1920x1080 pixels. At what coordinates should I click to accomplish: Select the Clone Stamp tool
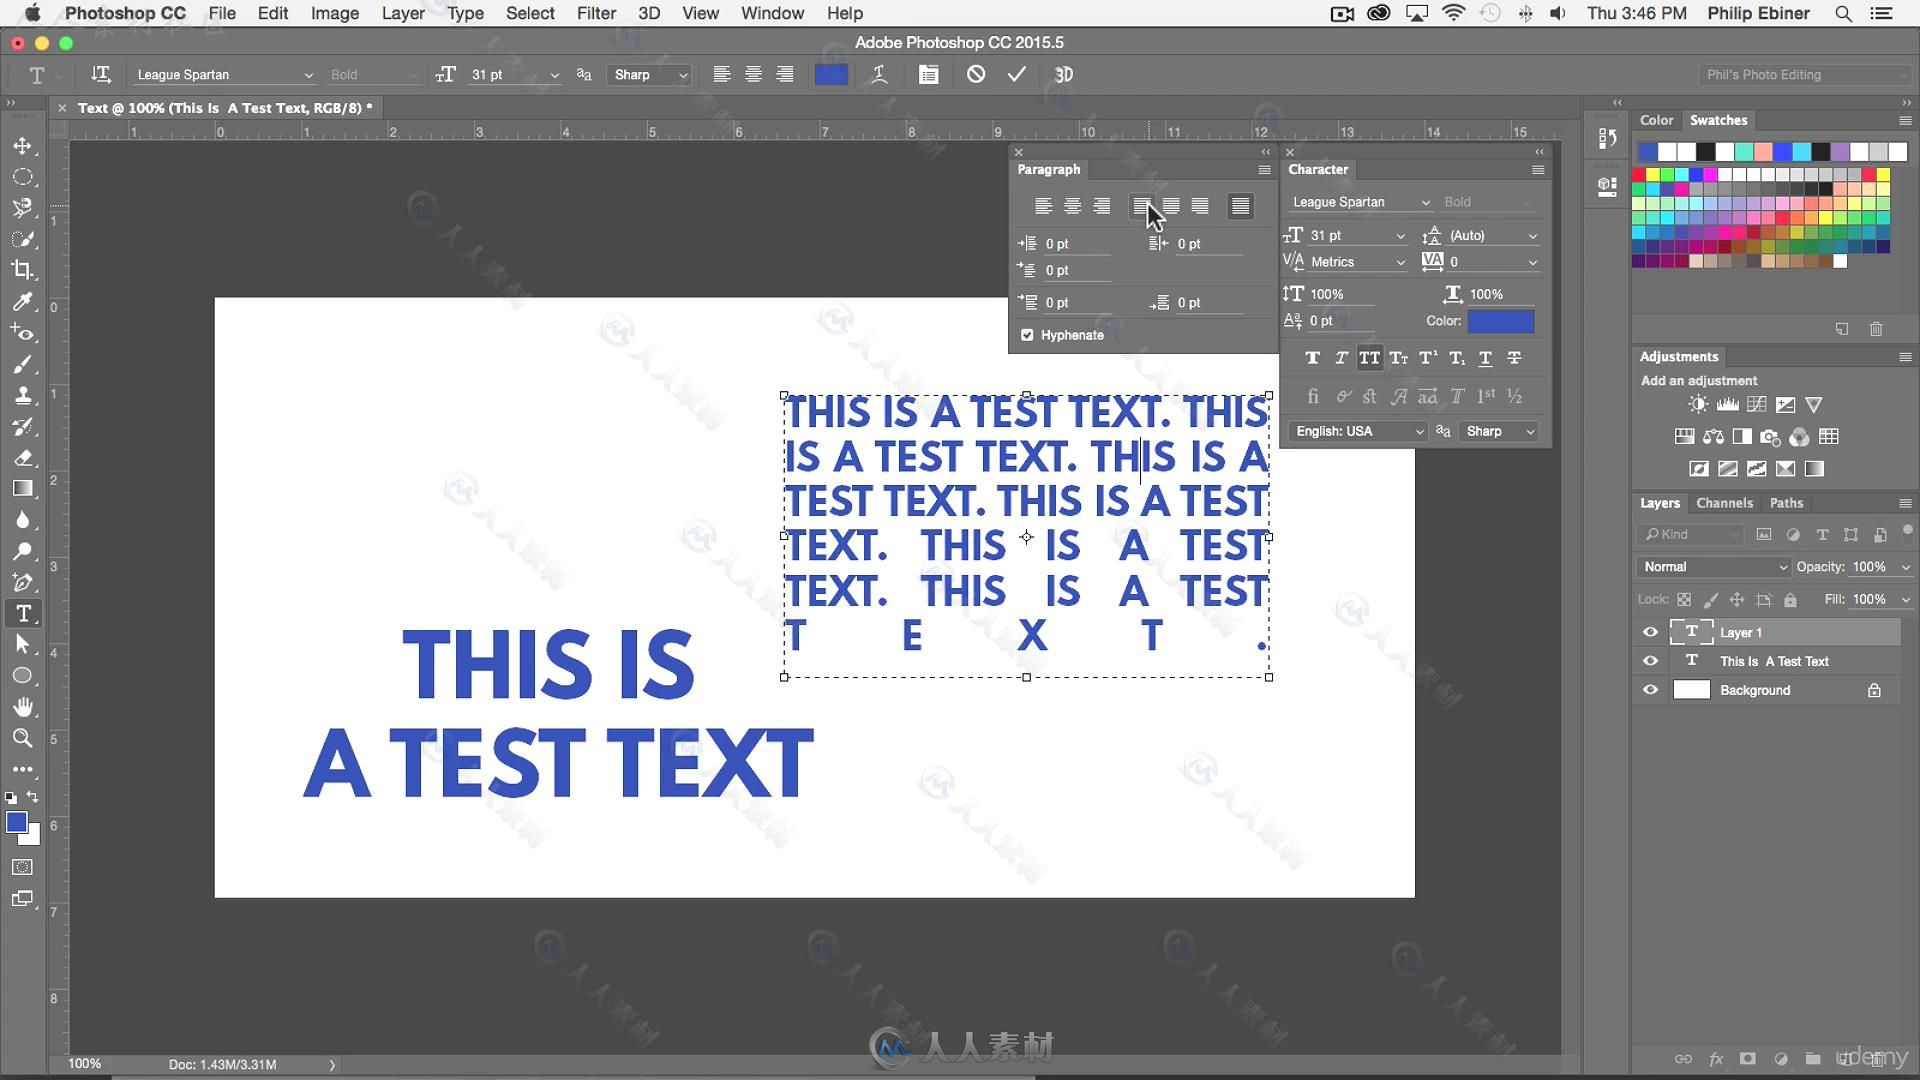pos(22,395)
